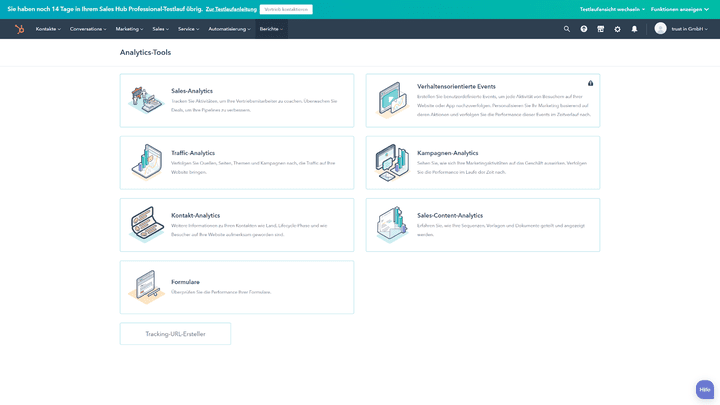
Task: Open the Berichte menu
Action: (271, 29)
